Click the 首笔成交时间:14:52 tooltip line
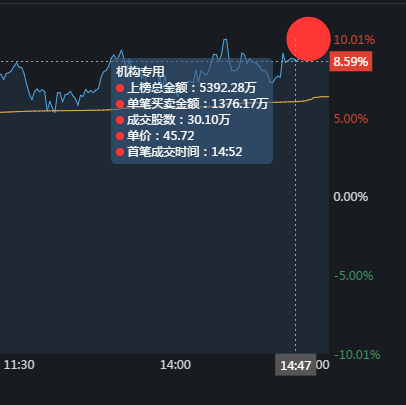Viewport: 406px width, 405px height. coord(185,152)
